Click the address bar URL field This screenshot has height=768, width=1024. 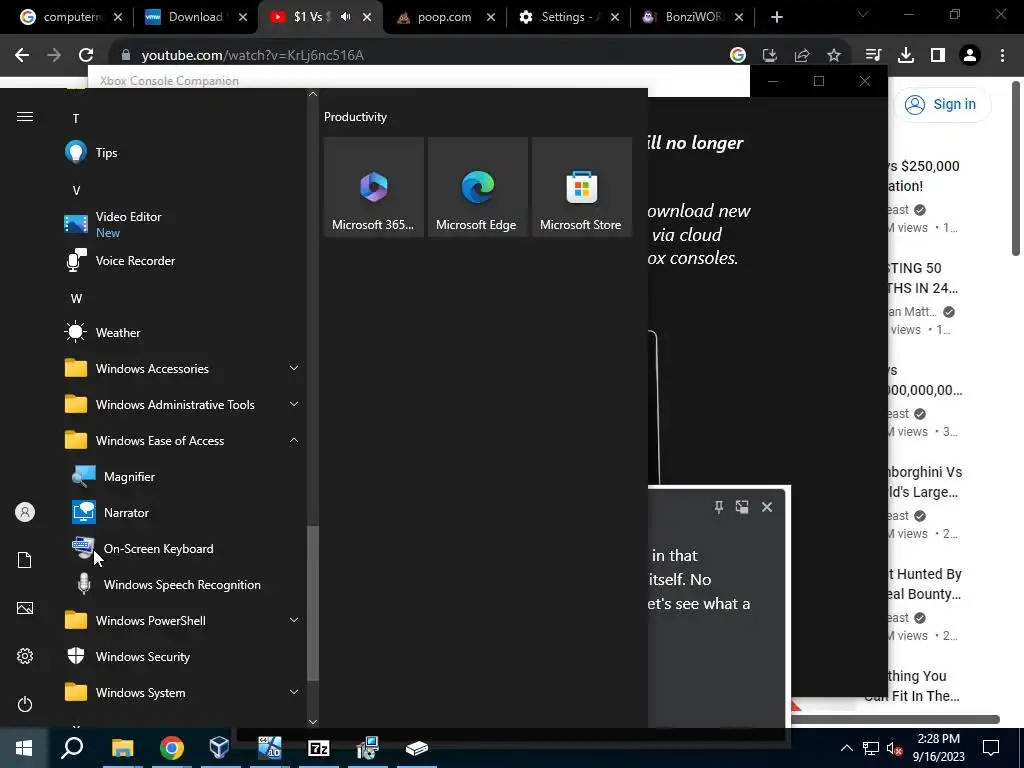tap(418, 56)
